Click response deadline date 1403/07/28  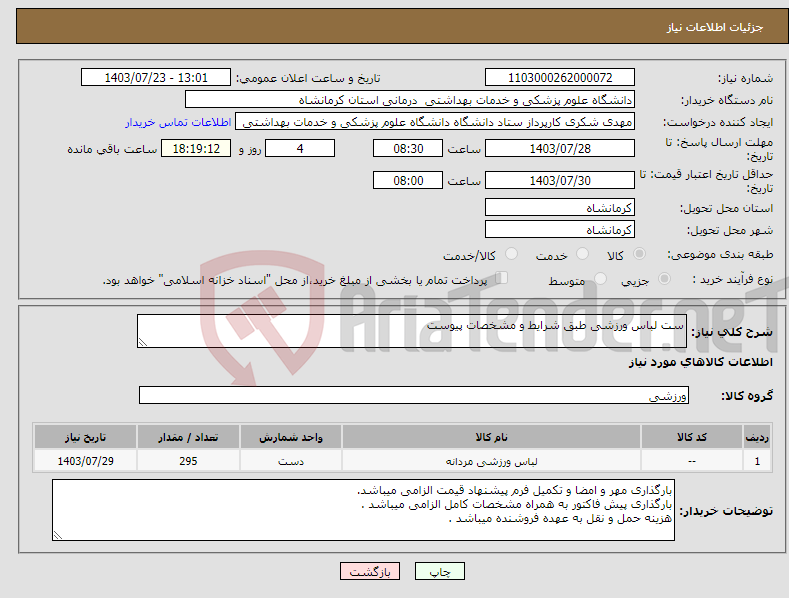click(560, 148)
